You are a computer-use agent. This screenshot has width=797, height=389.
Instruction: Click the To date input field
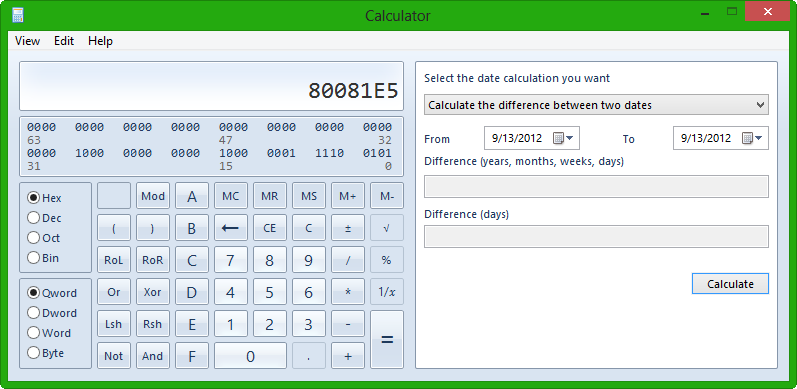721,138
